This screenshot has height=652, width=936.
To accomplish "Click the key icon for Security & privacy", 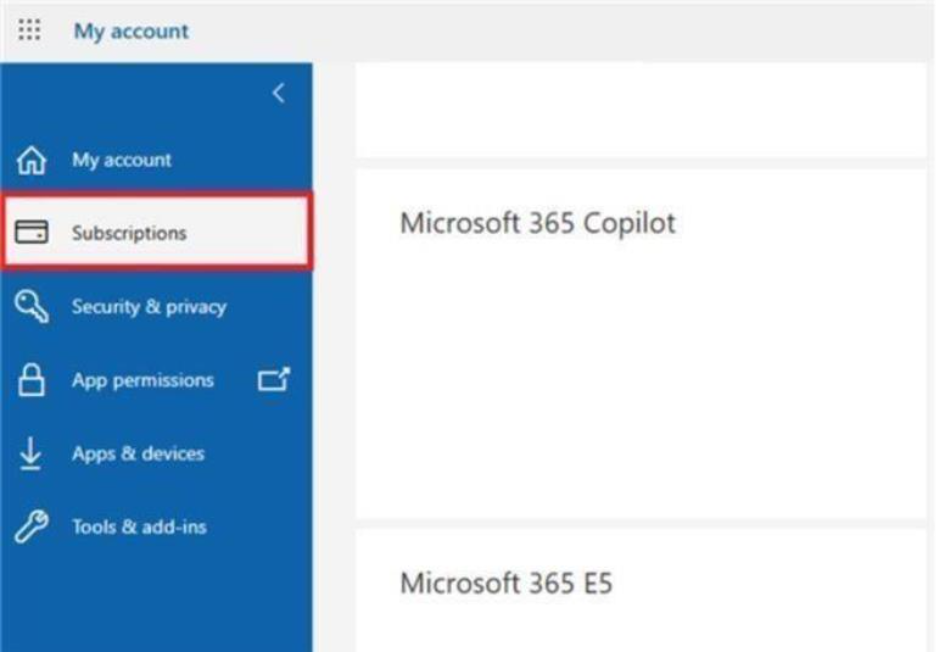I will coord(32,306).
